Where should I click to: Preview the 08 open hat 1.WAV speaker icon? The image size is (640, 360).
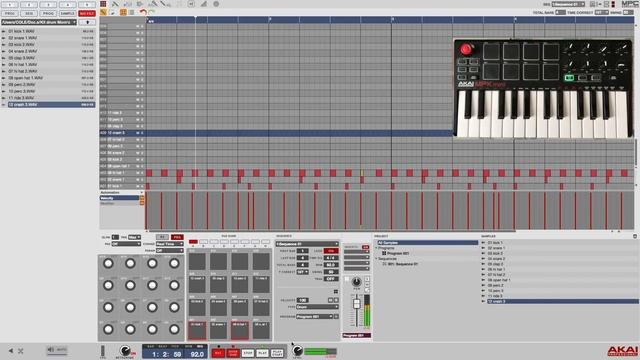click(4, 78)
